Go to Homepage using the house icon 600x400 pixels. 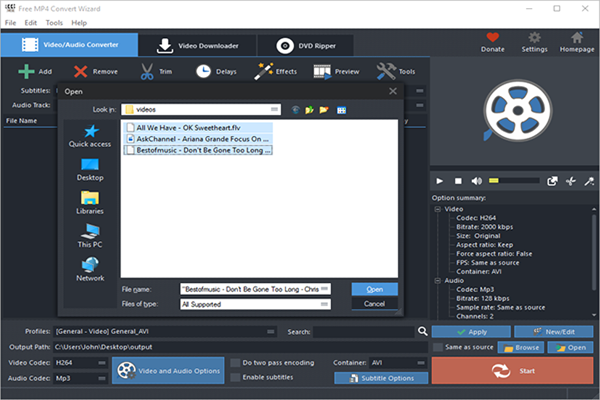coord(575,40)
